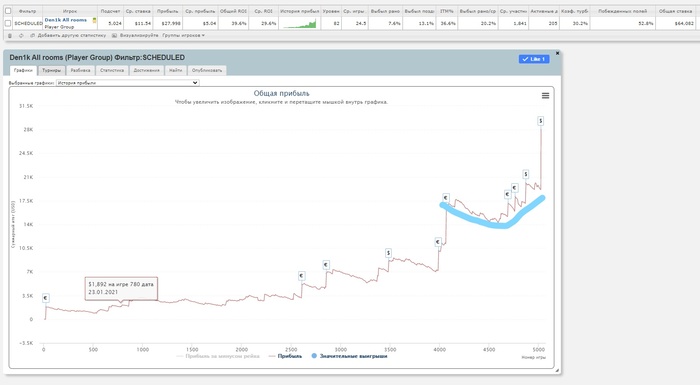
Task: Toggle the Прибыль series in the legend
Action: click(x=285, y=356)
